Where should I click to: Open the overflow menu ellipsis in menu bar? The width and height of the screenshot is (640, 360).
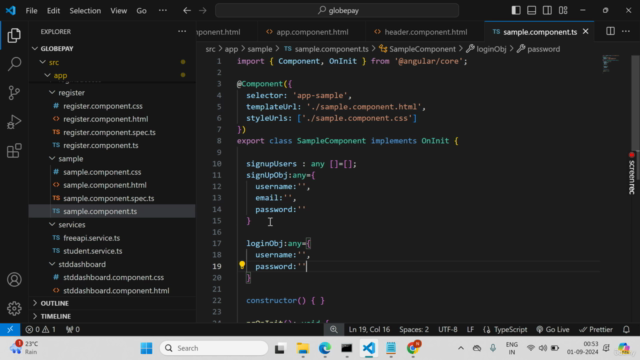(163, 10)
